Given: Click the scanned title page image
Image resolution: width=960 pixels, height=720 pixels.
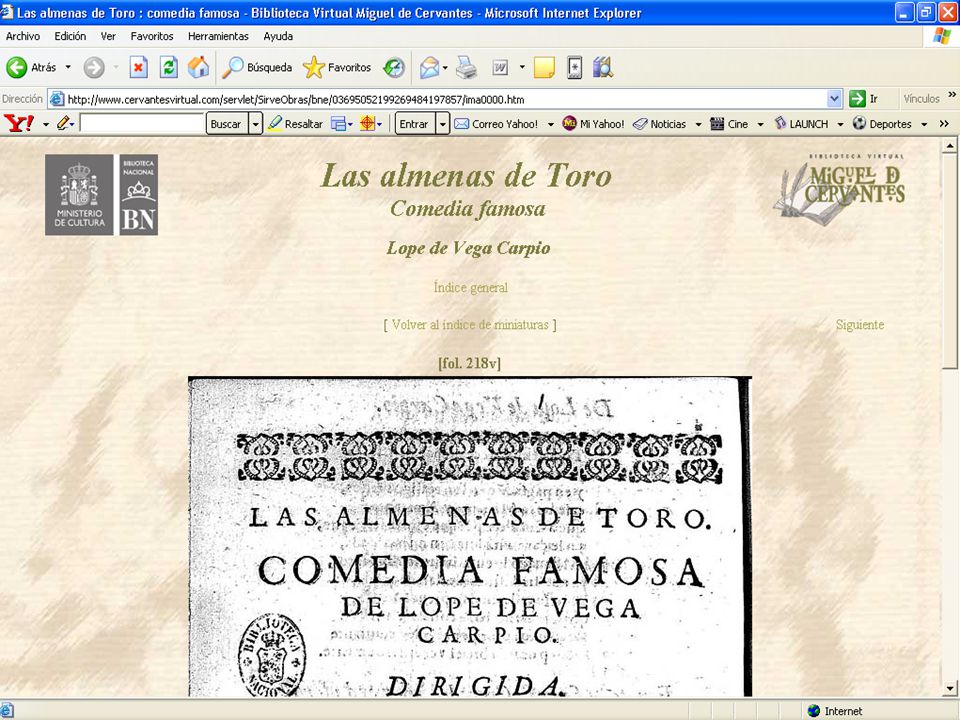Looking at the screenshot, I should coord(470,537).
